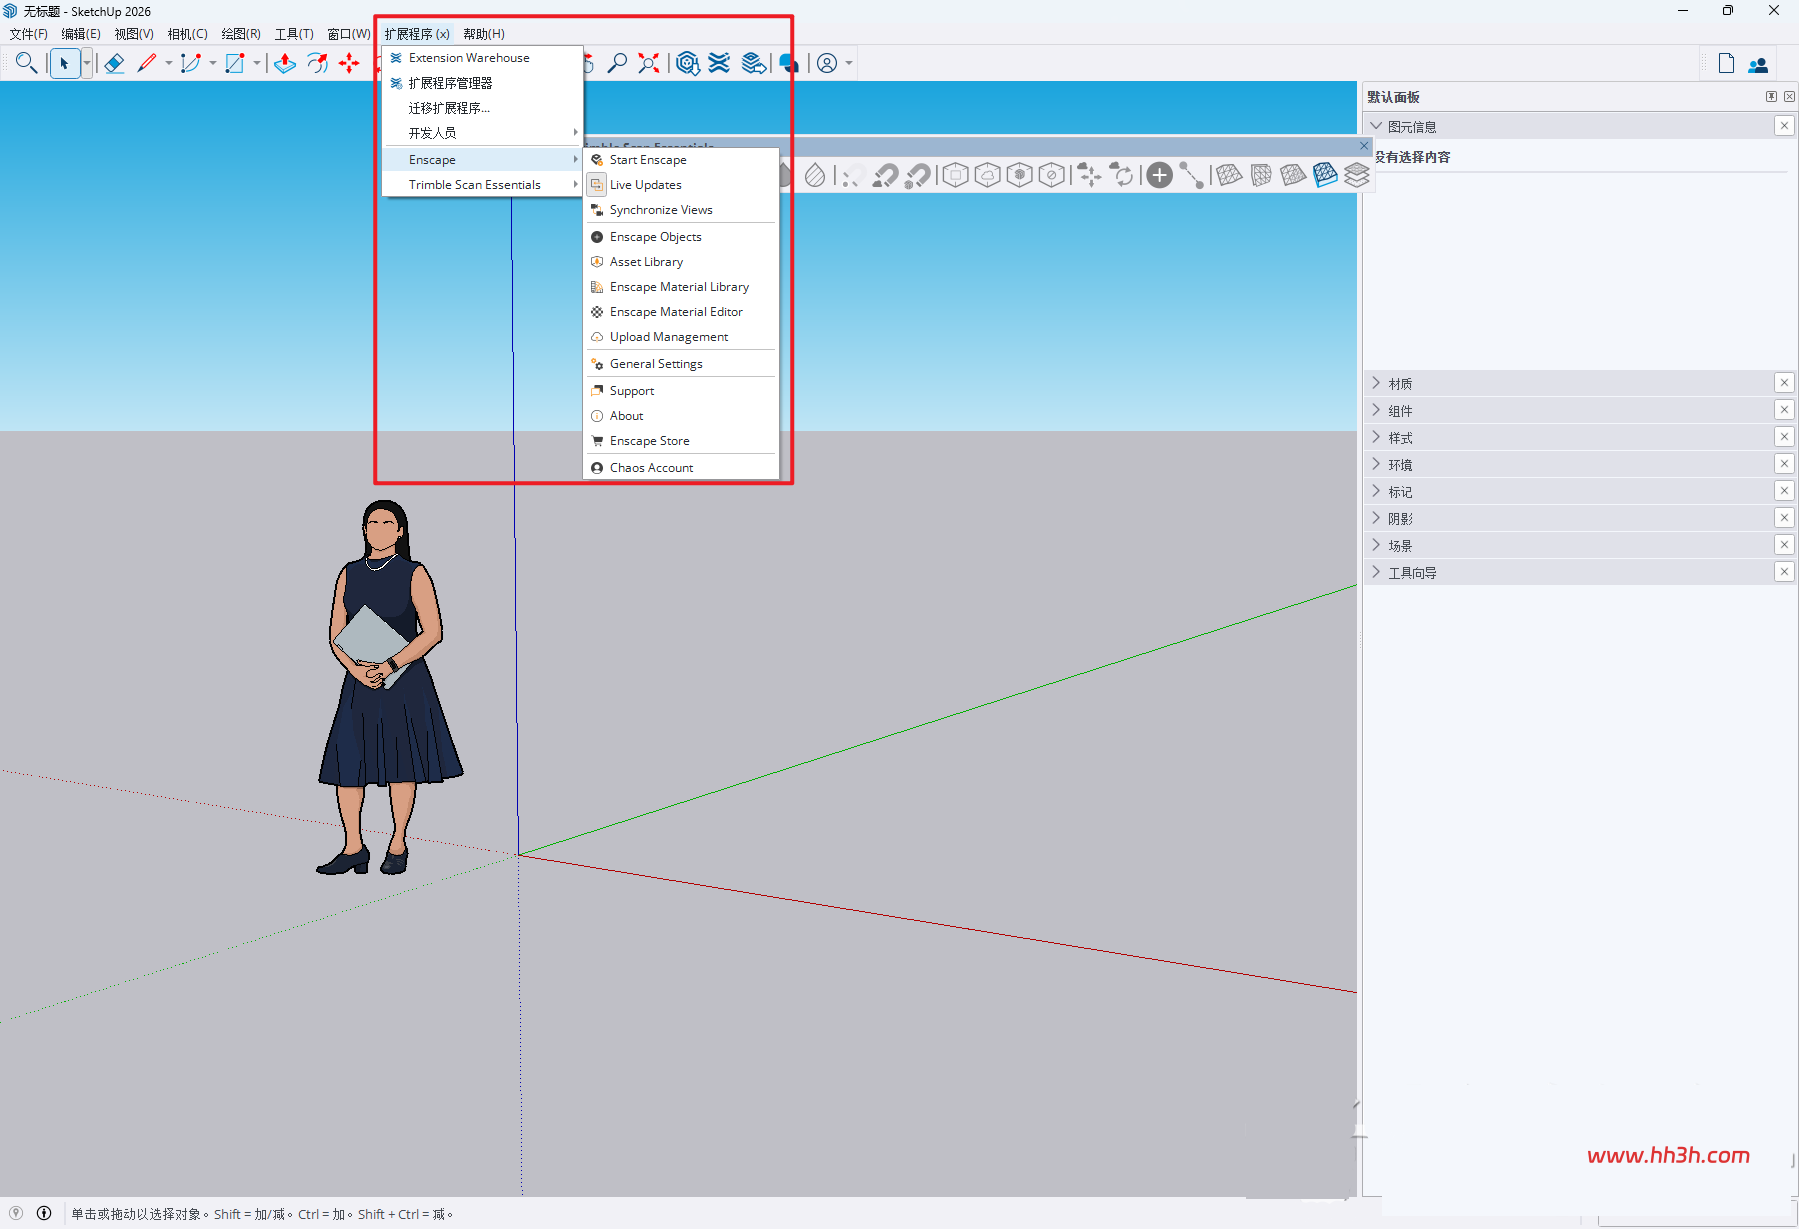Click the layered export toolbar icon
The height and width of the screenshot is (1229, 1799).
[754, 63]
